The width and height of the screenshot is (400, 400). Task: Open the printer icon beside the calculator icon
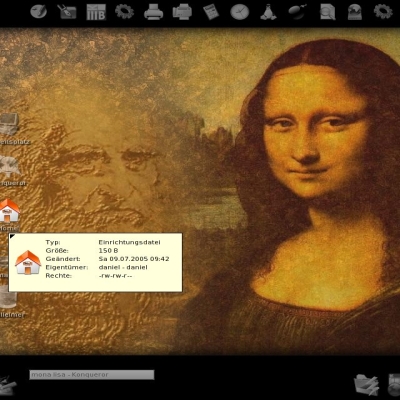pyautogui.click(x=182, y=12)
